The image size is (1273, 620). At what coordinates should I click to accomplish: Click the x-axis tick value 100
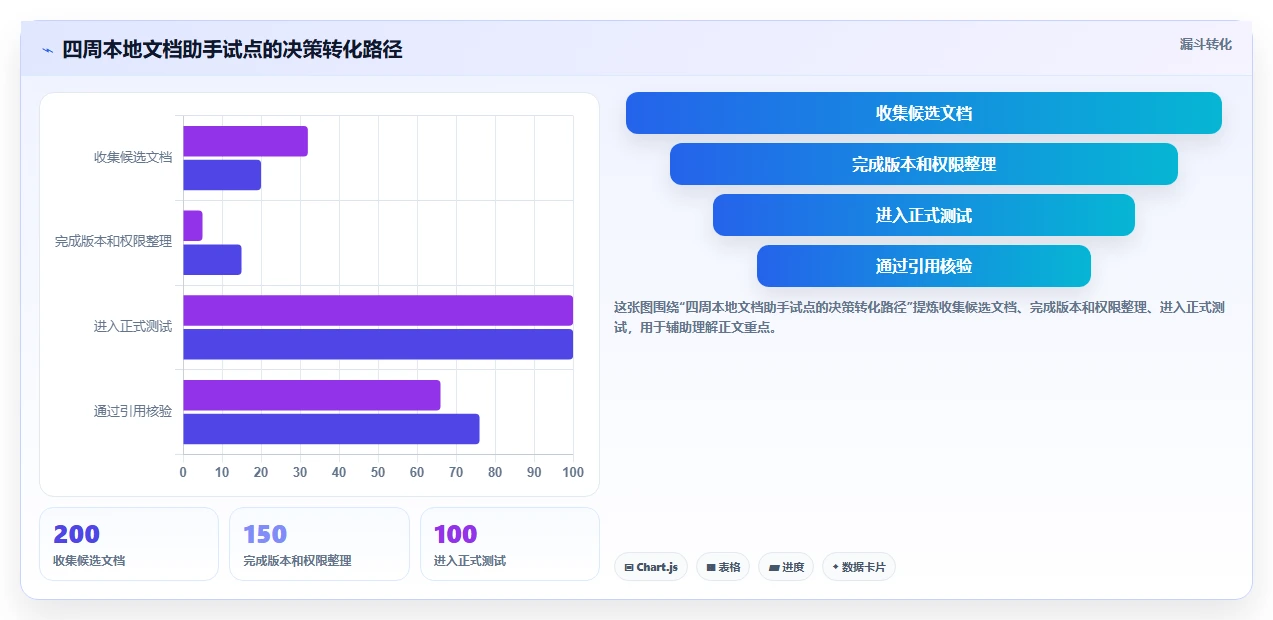[573, 472]
